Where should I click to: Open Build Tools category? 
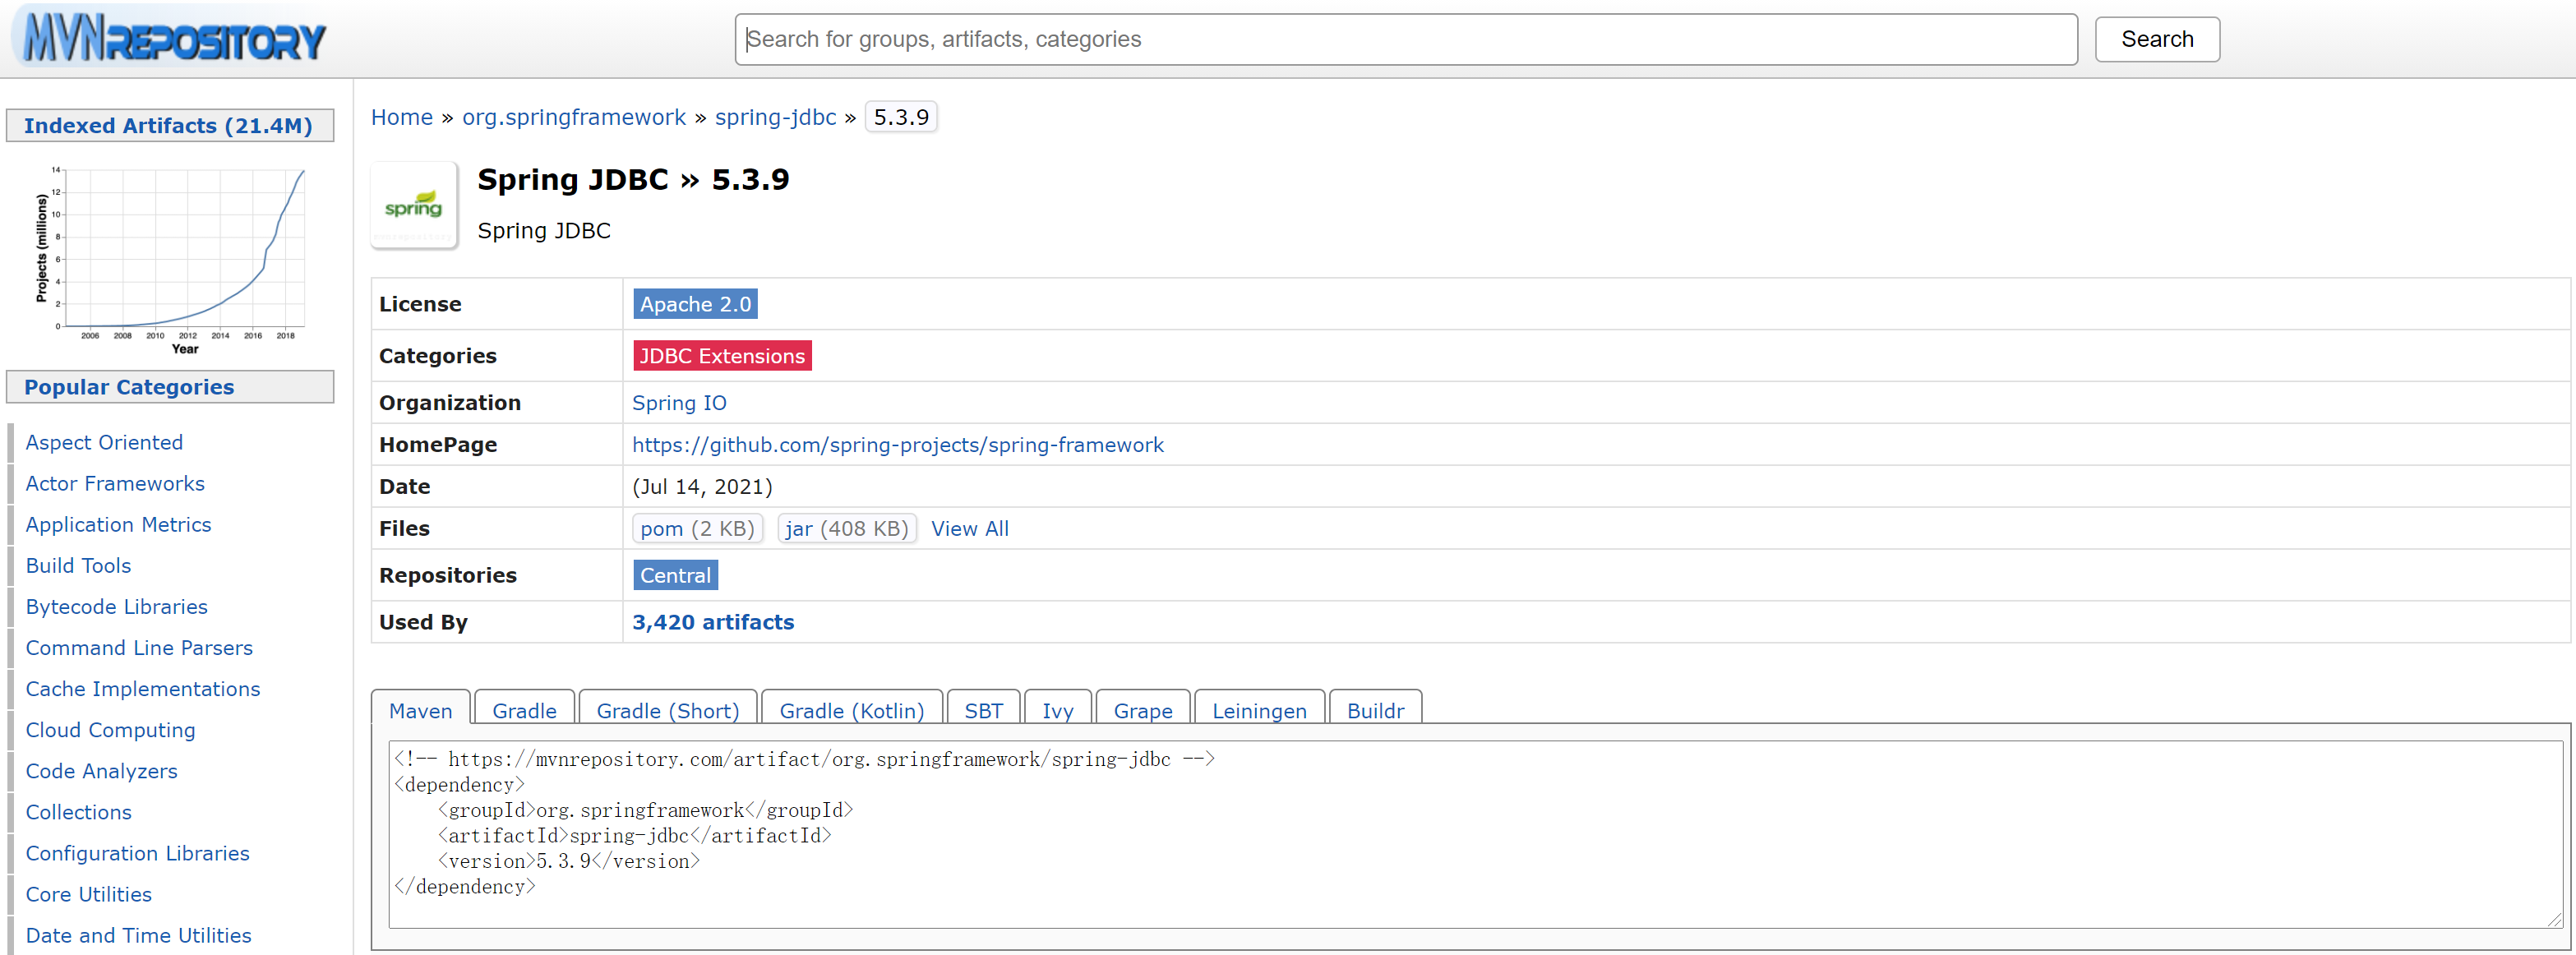click(x=78, y=565)
